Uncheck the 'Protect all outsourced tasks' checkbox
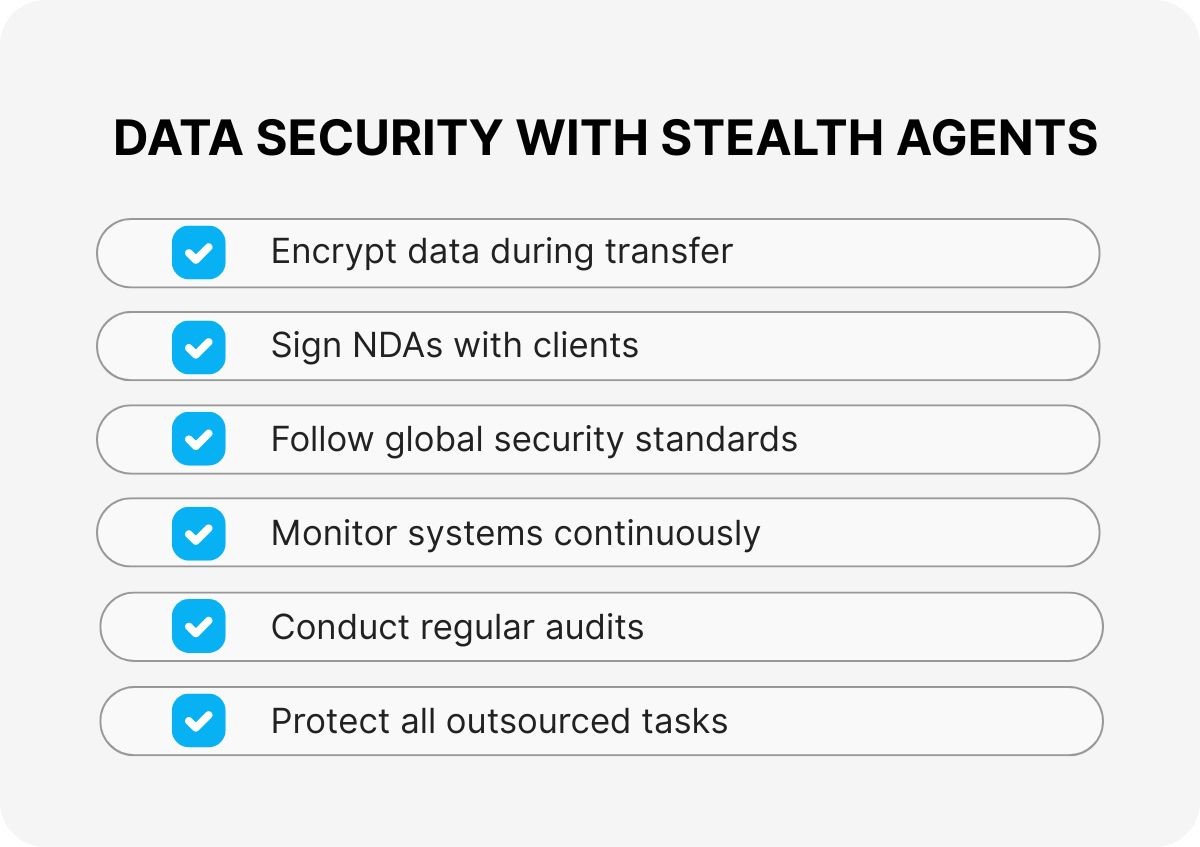Viewport: 1200px width, 847px height. pyautogui.click(x=199, y=721)
